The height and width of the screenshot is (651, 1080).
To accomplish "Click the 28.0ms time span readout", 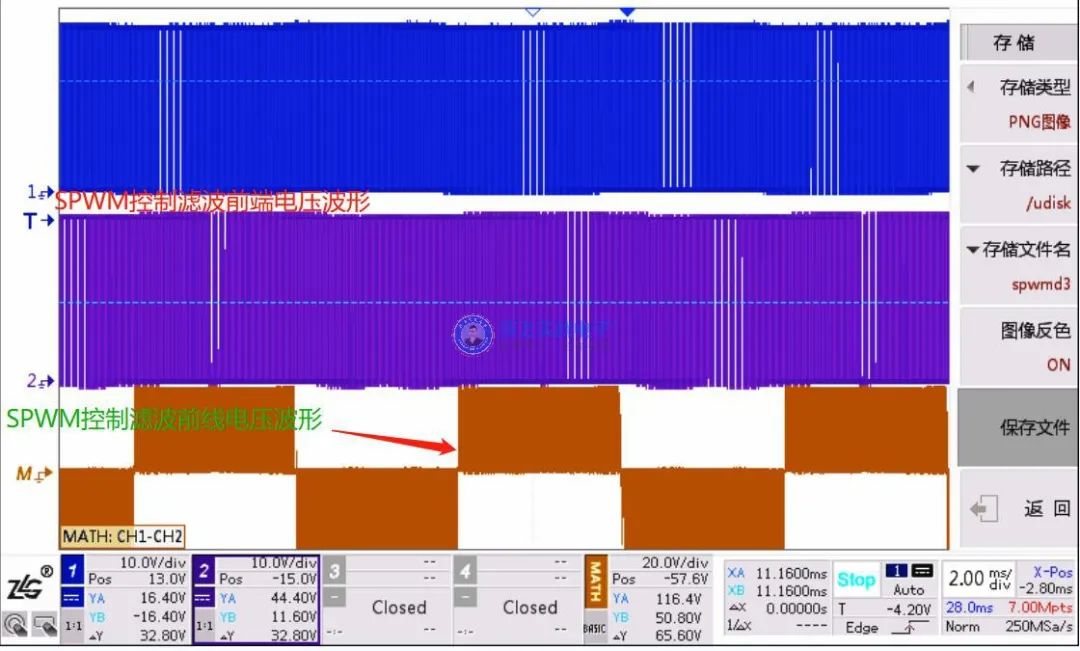I will pyautogui.click(x=969, y=608).
